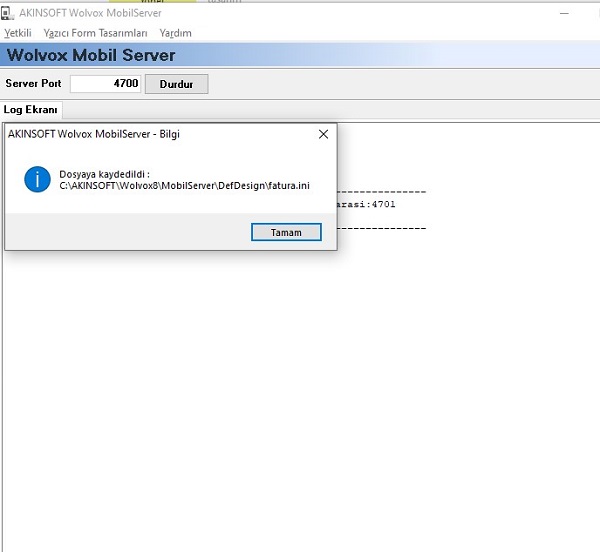
Task: Select the Log Ekranı tab
Action: pos(31,110)
